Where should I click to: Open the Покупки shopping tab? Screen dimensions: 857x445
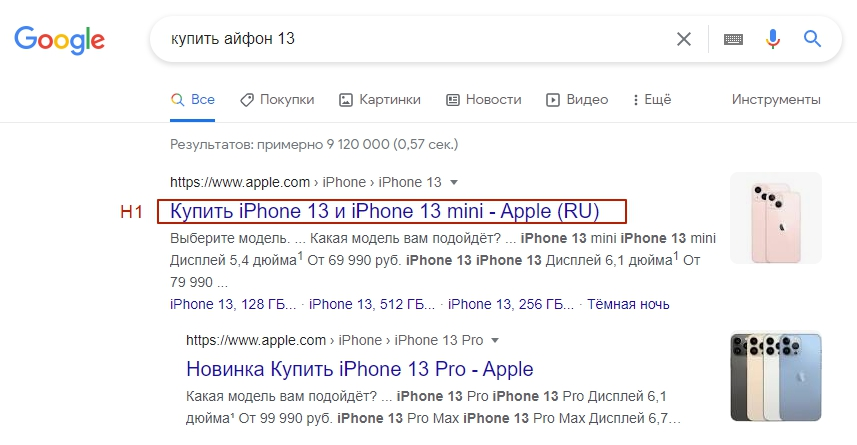pyautogui.click(x=277, y=100)
